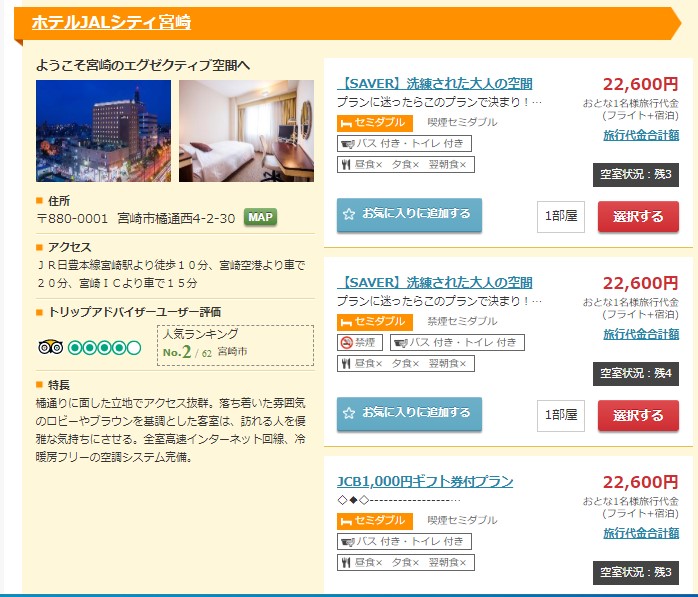Click the トリップアドバイザーユーザー評価 heading
The image size is (698, 597).
(x=134, y=312)
